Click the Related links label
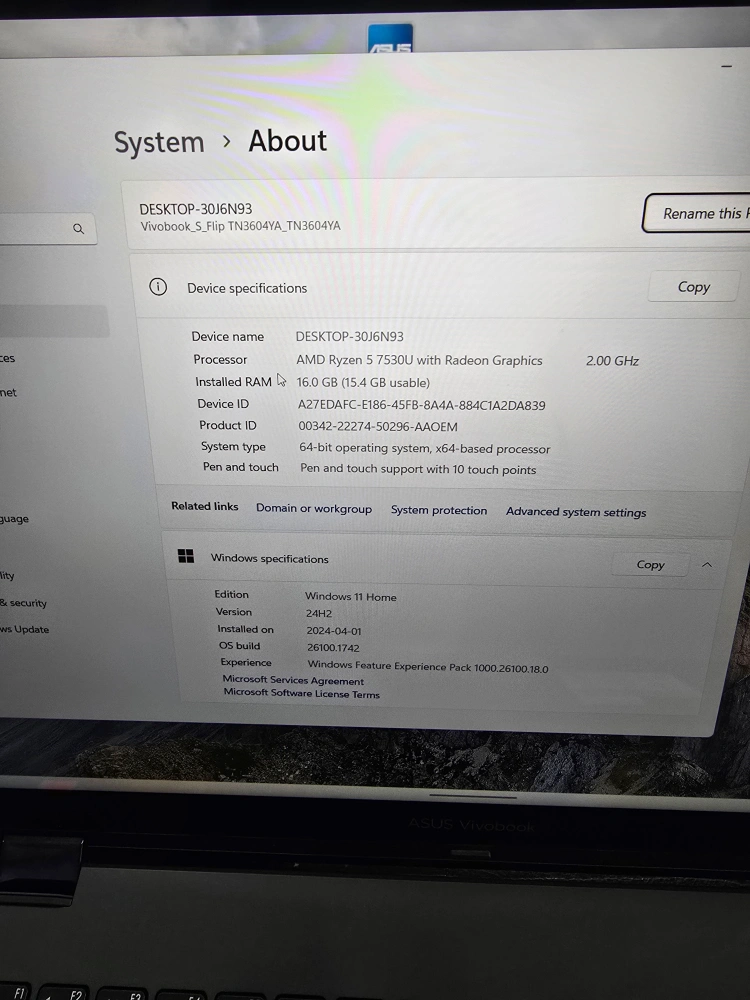750x1000 pixels. 205,506
